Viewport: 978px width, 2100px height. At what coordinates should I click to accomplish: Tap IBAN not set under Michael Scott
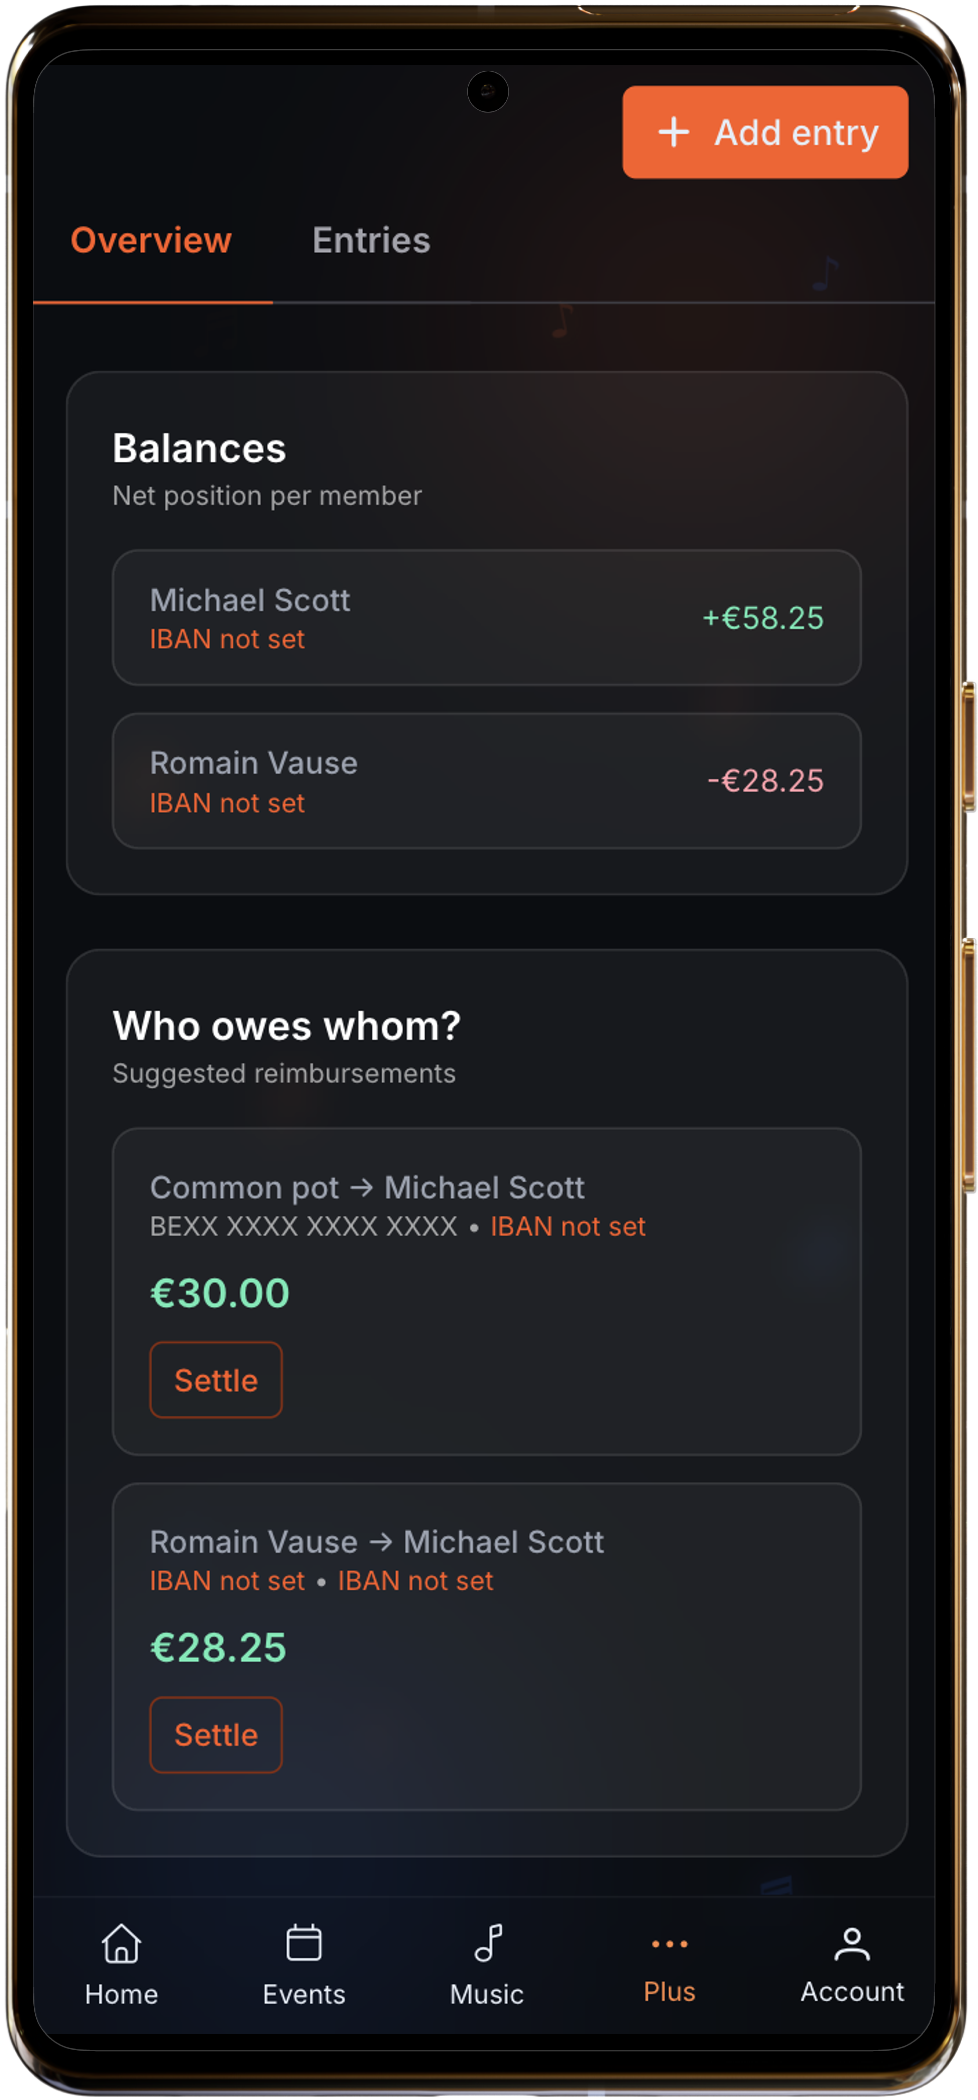(x=227, y=638)
